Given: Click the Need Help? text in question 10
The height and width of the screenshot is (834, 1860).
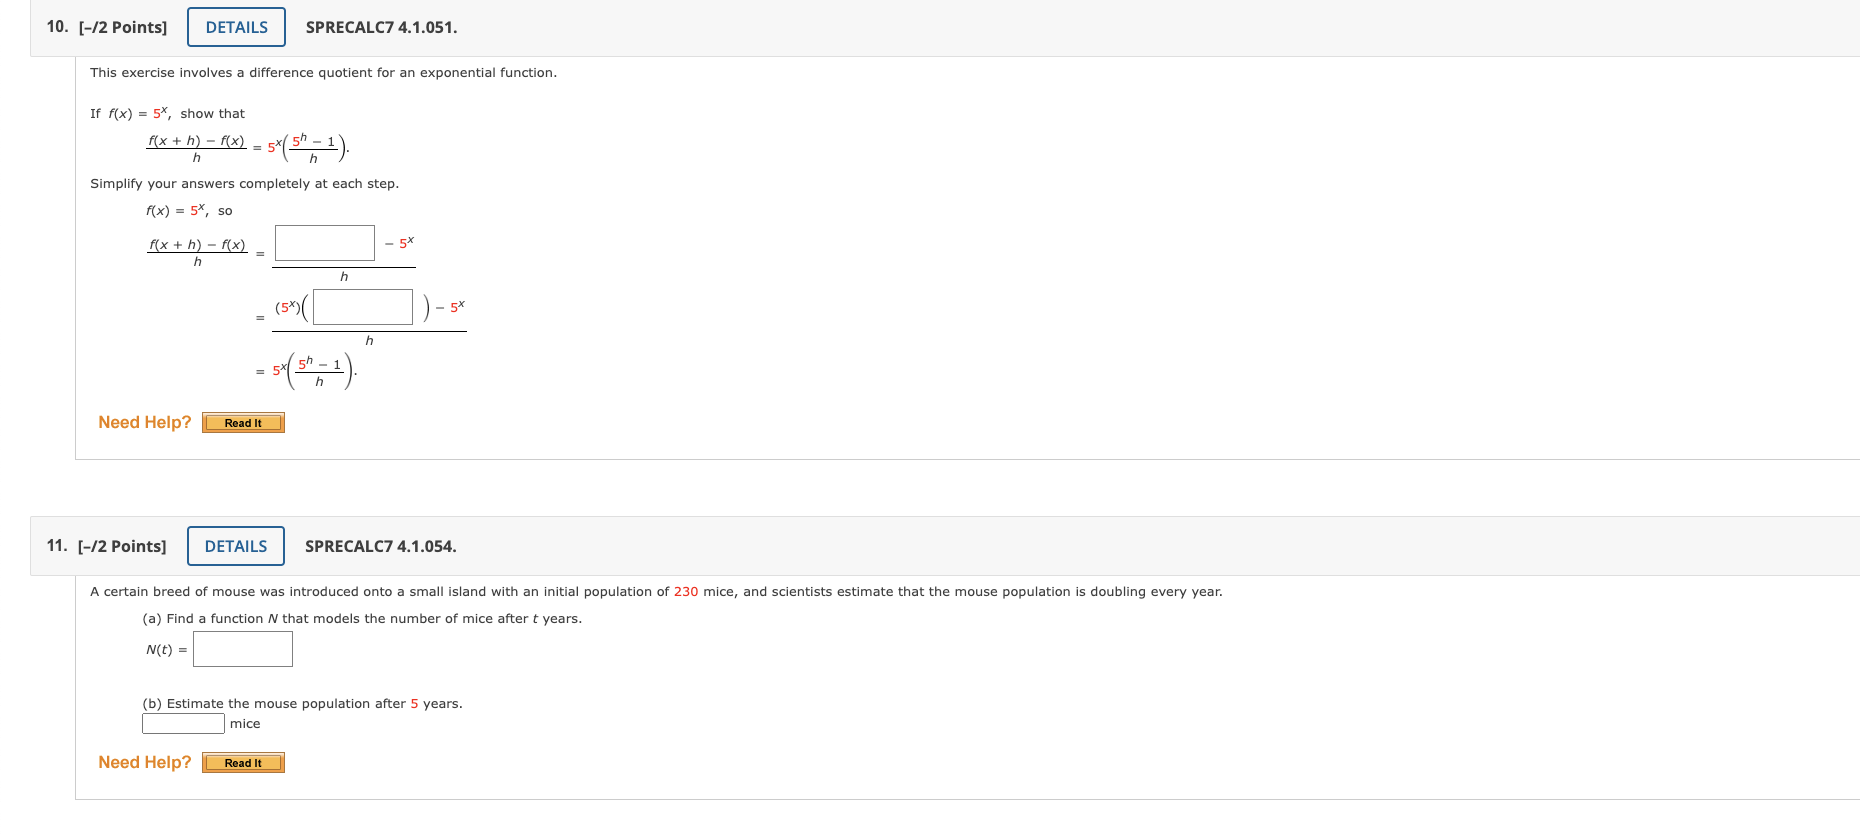Looking at the screenshot, I should (145, 422).
